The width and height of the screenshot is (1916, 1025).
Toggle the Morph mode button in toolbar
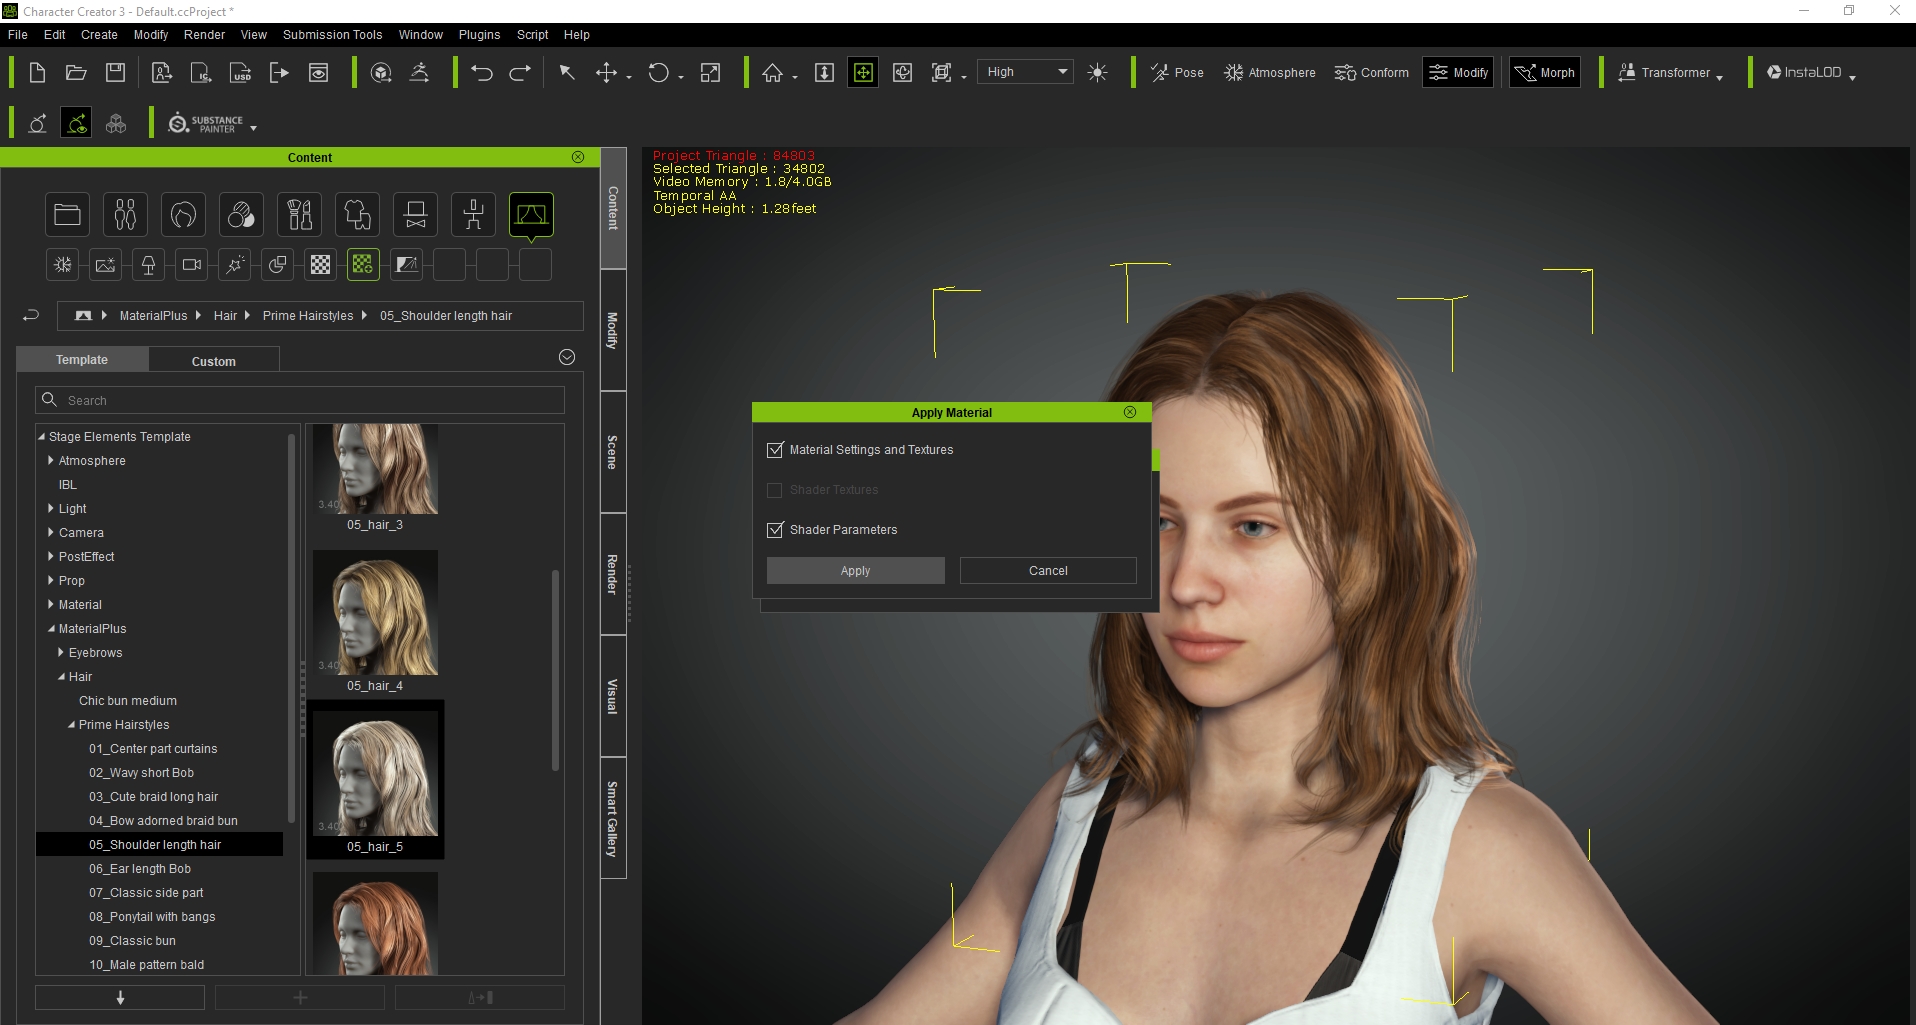[1545, 72]
